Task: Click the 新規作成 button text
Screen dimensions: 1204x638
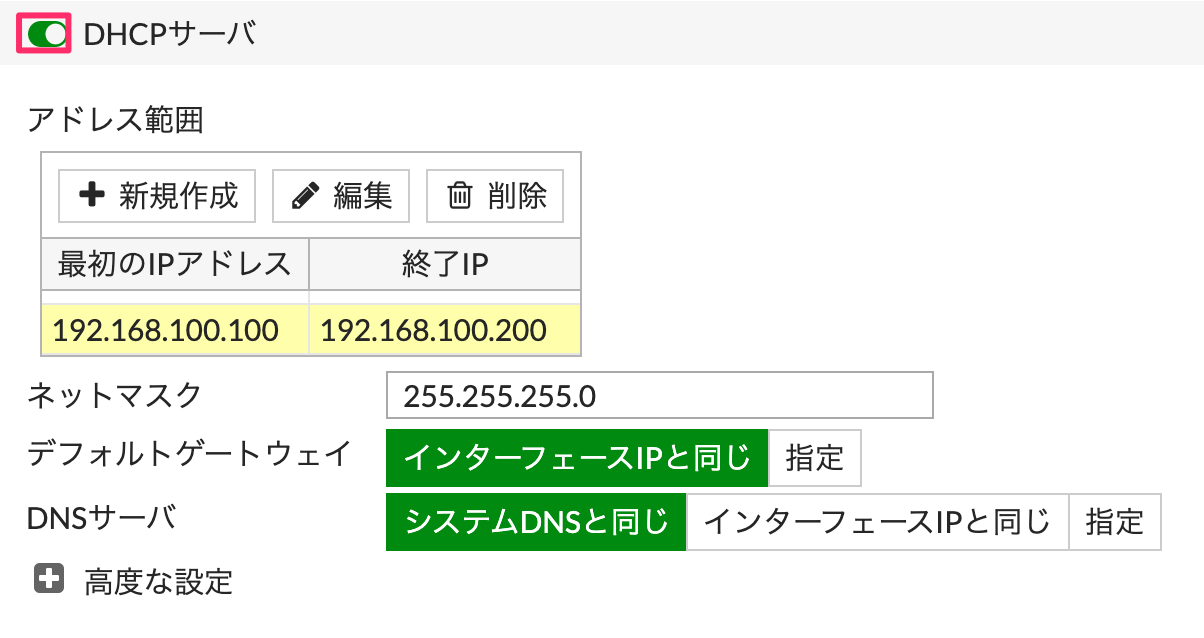Action: coord(178,195)
